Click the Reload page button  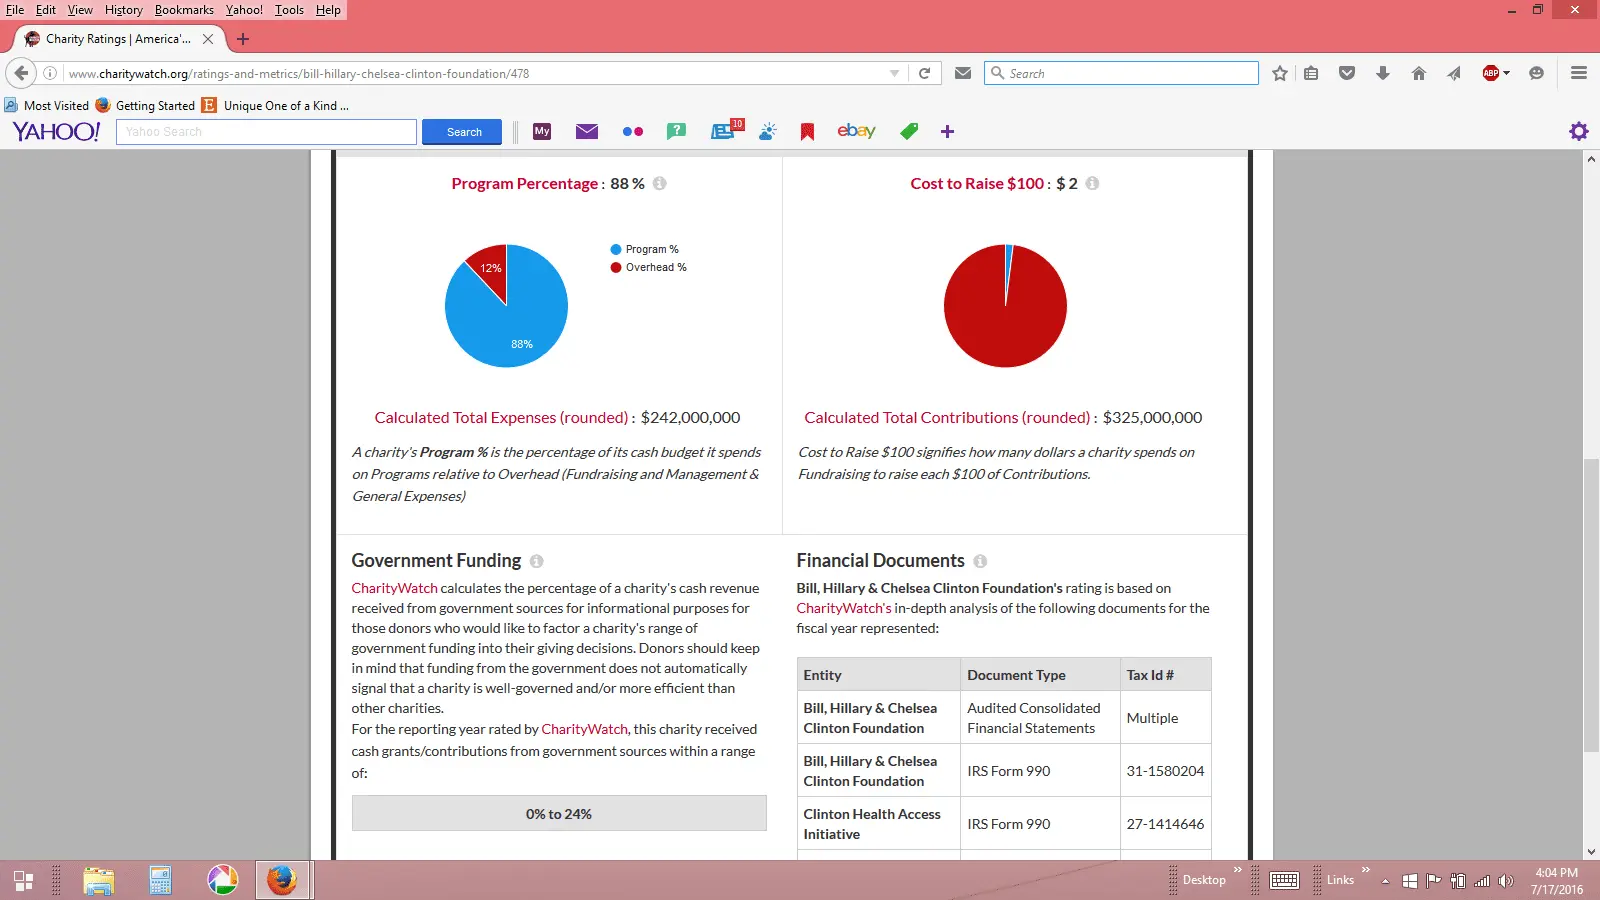tap(924, 73)
